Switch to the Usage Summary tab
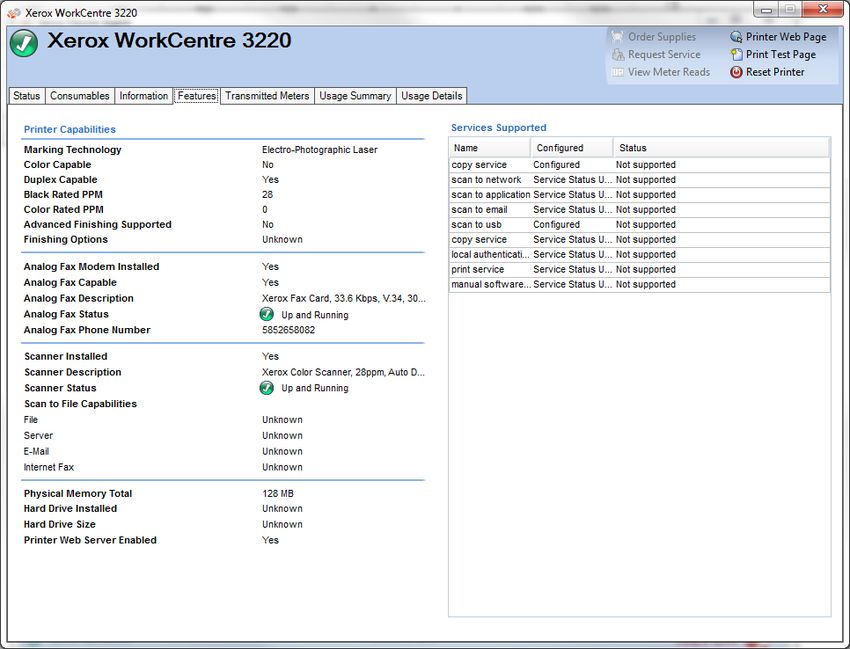The image size is (850, 649). click(355, 96)
